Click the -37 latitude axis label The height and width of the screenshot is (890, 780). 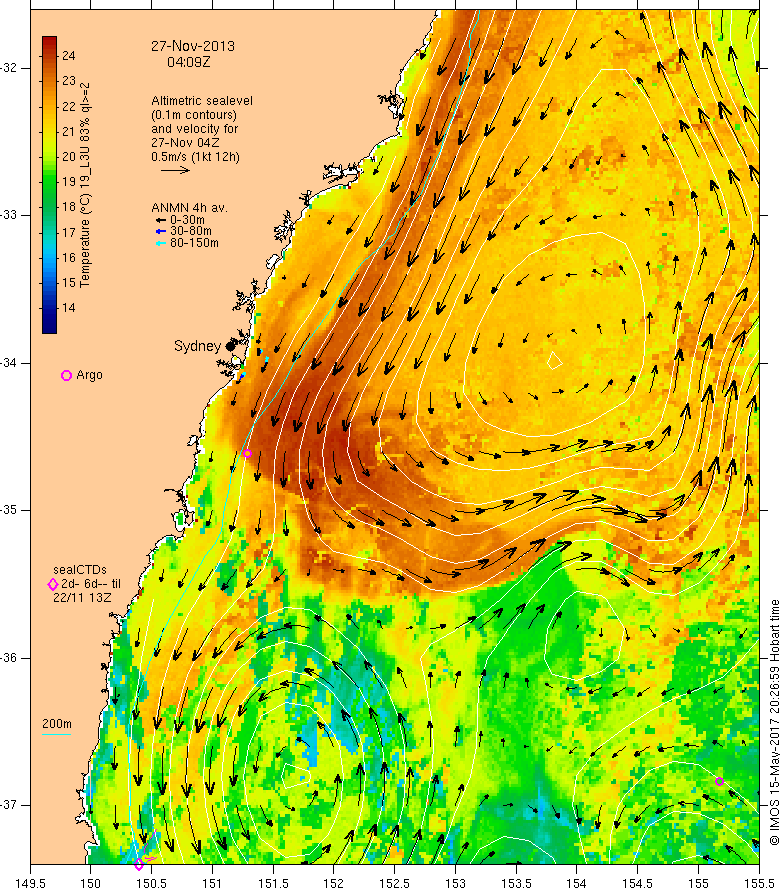click(x=8, y=805)
